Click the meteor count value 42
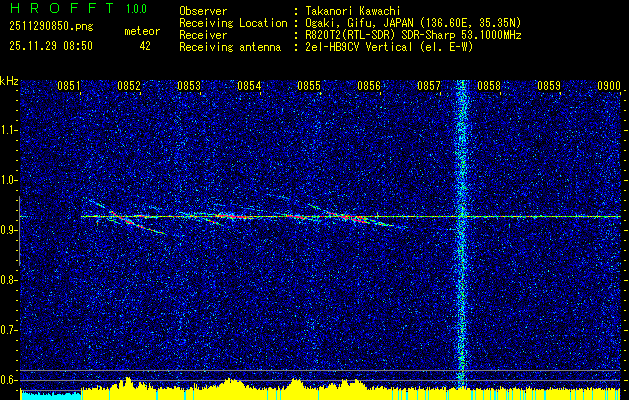 (145, 46)
